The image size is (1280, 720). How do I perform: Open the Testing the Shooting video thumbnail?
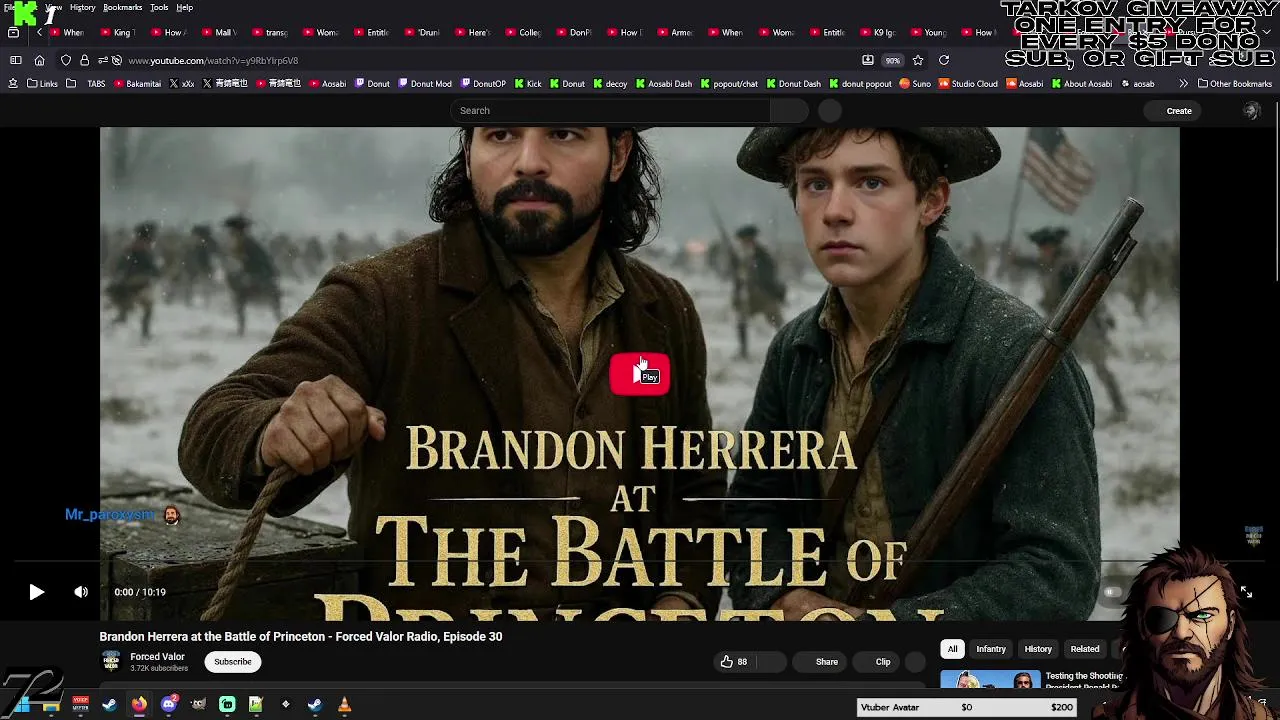click(990, 681)
